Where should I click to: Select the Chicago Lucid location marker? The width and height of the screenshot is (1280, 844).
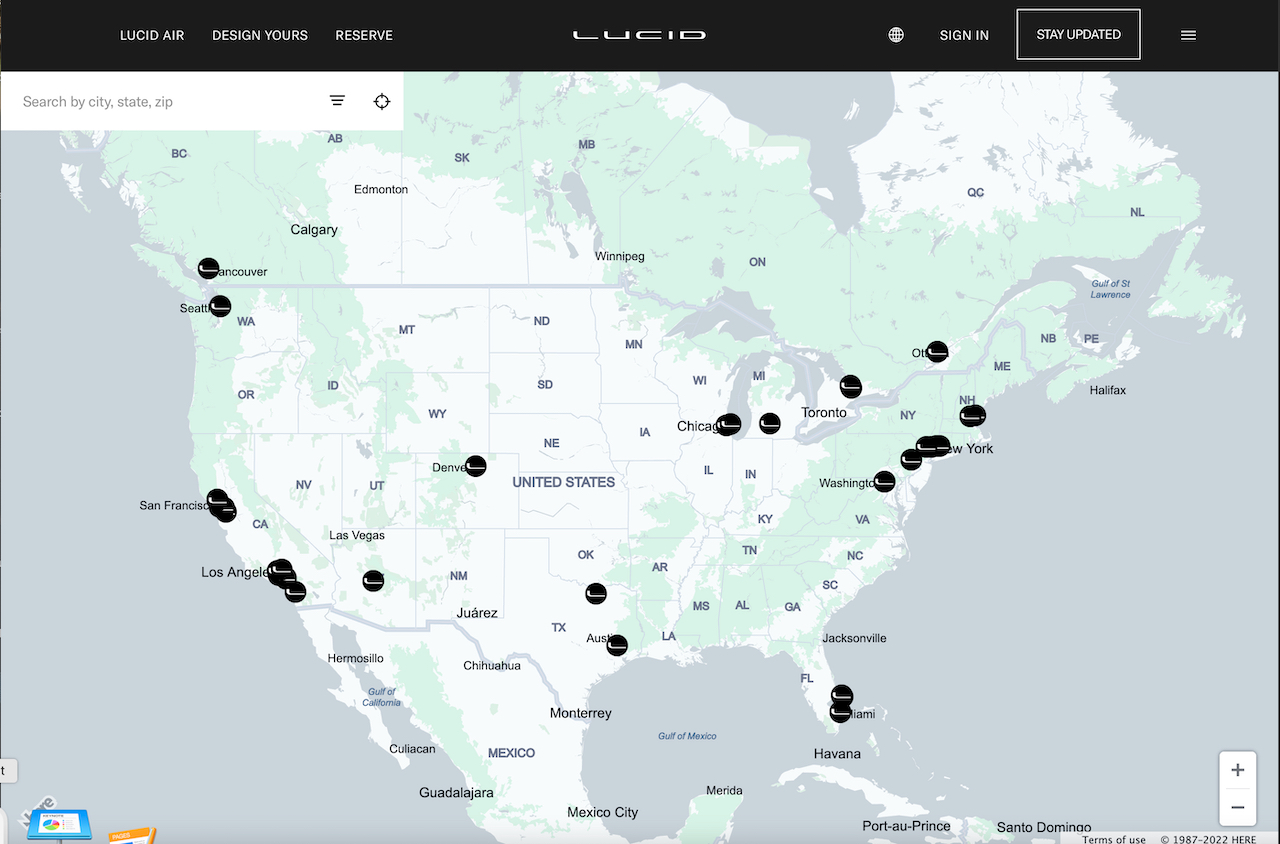(730, 424)
